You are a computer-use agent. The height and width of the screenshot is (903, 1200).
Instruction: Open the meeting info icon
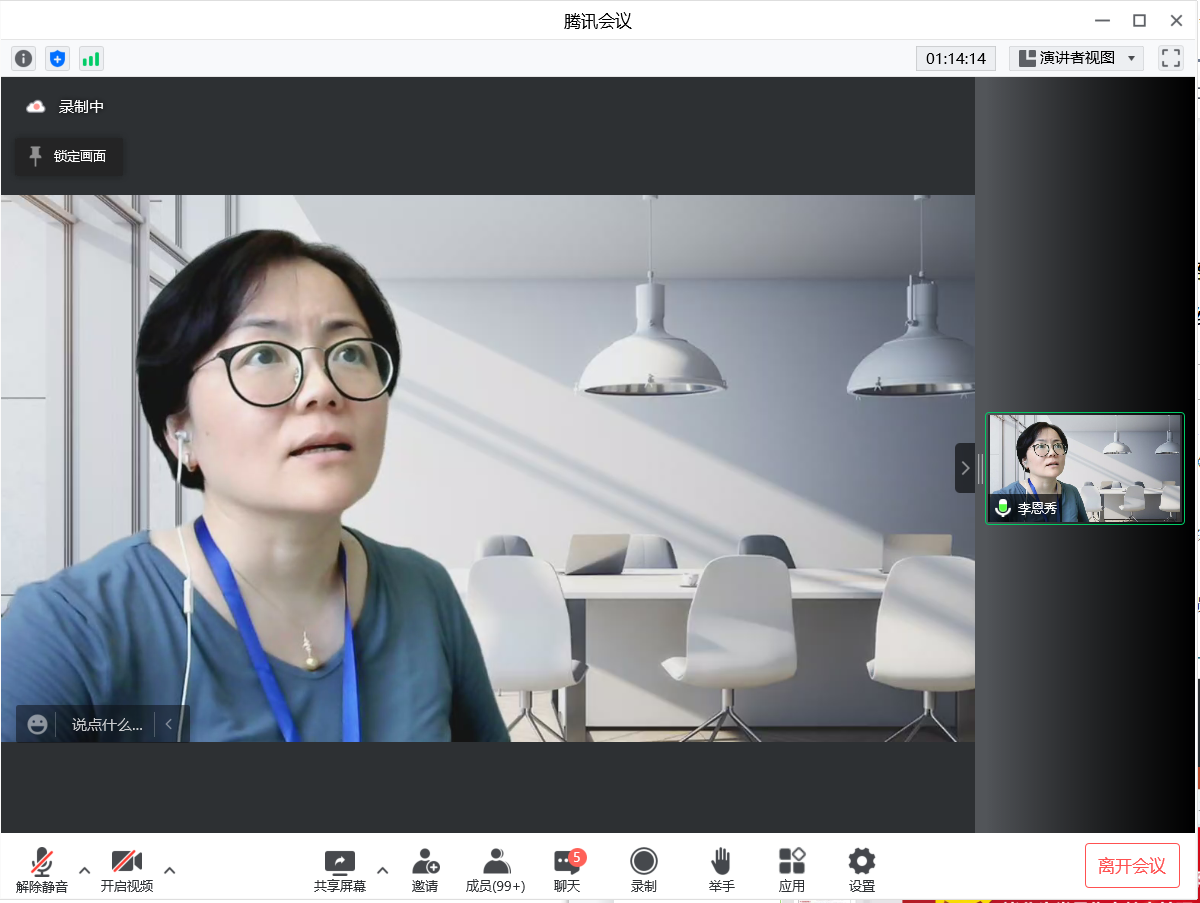[x=23, y=59]
